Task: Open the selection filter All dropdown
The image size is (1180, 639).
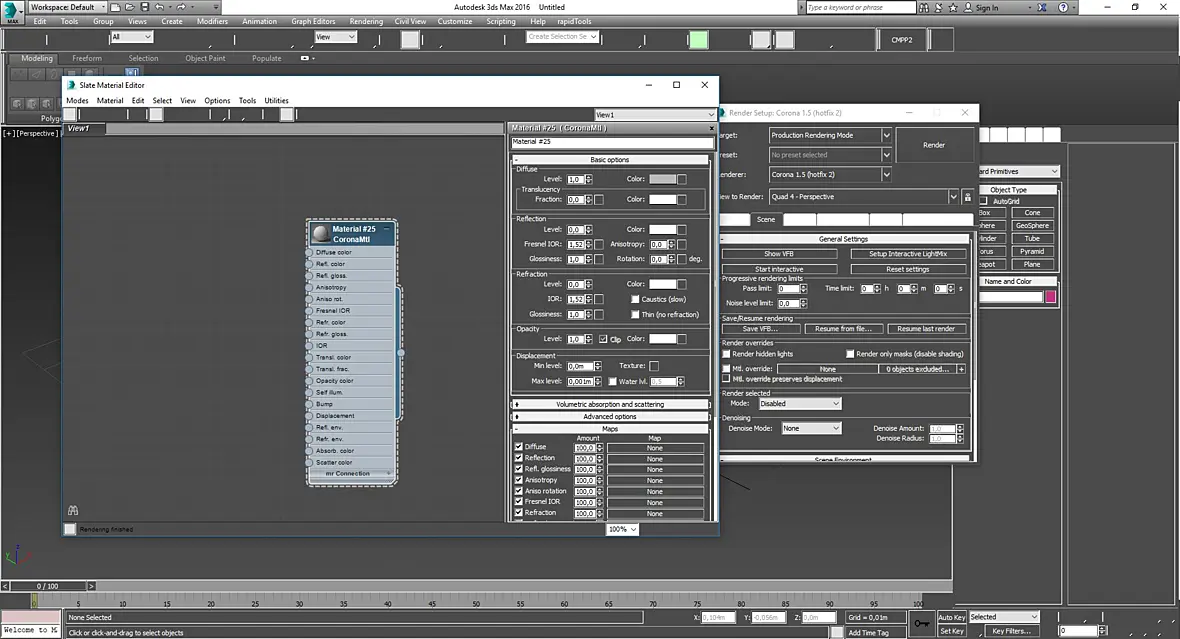Action: (132, 37)
